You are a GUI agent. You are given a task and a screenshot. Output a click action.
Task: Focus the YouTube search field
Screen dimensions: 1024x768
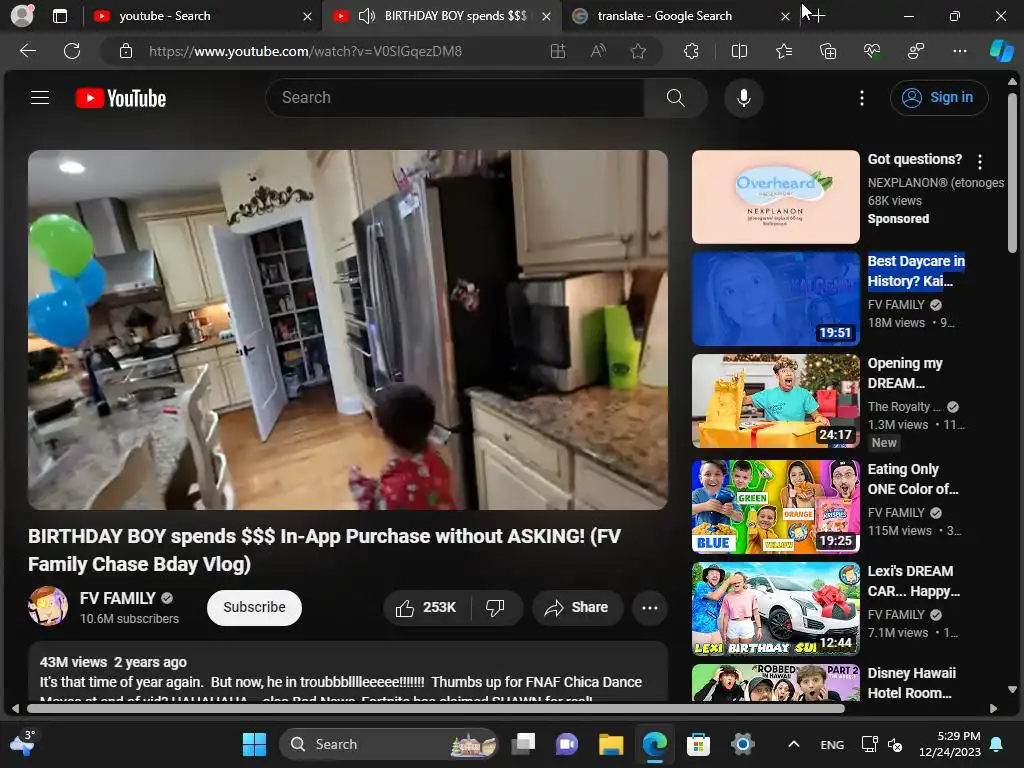455,98
